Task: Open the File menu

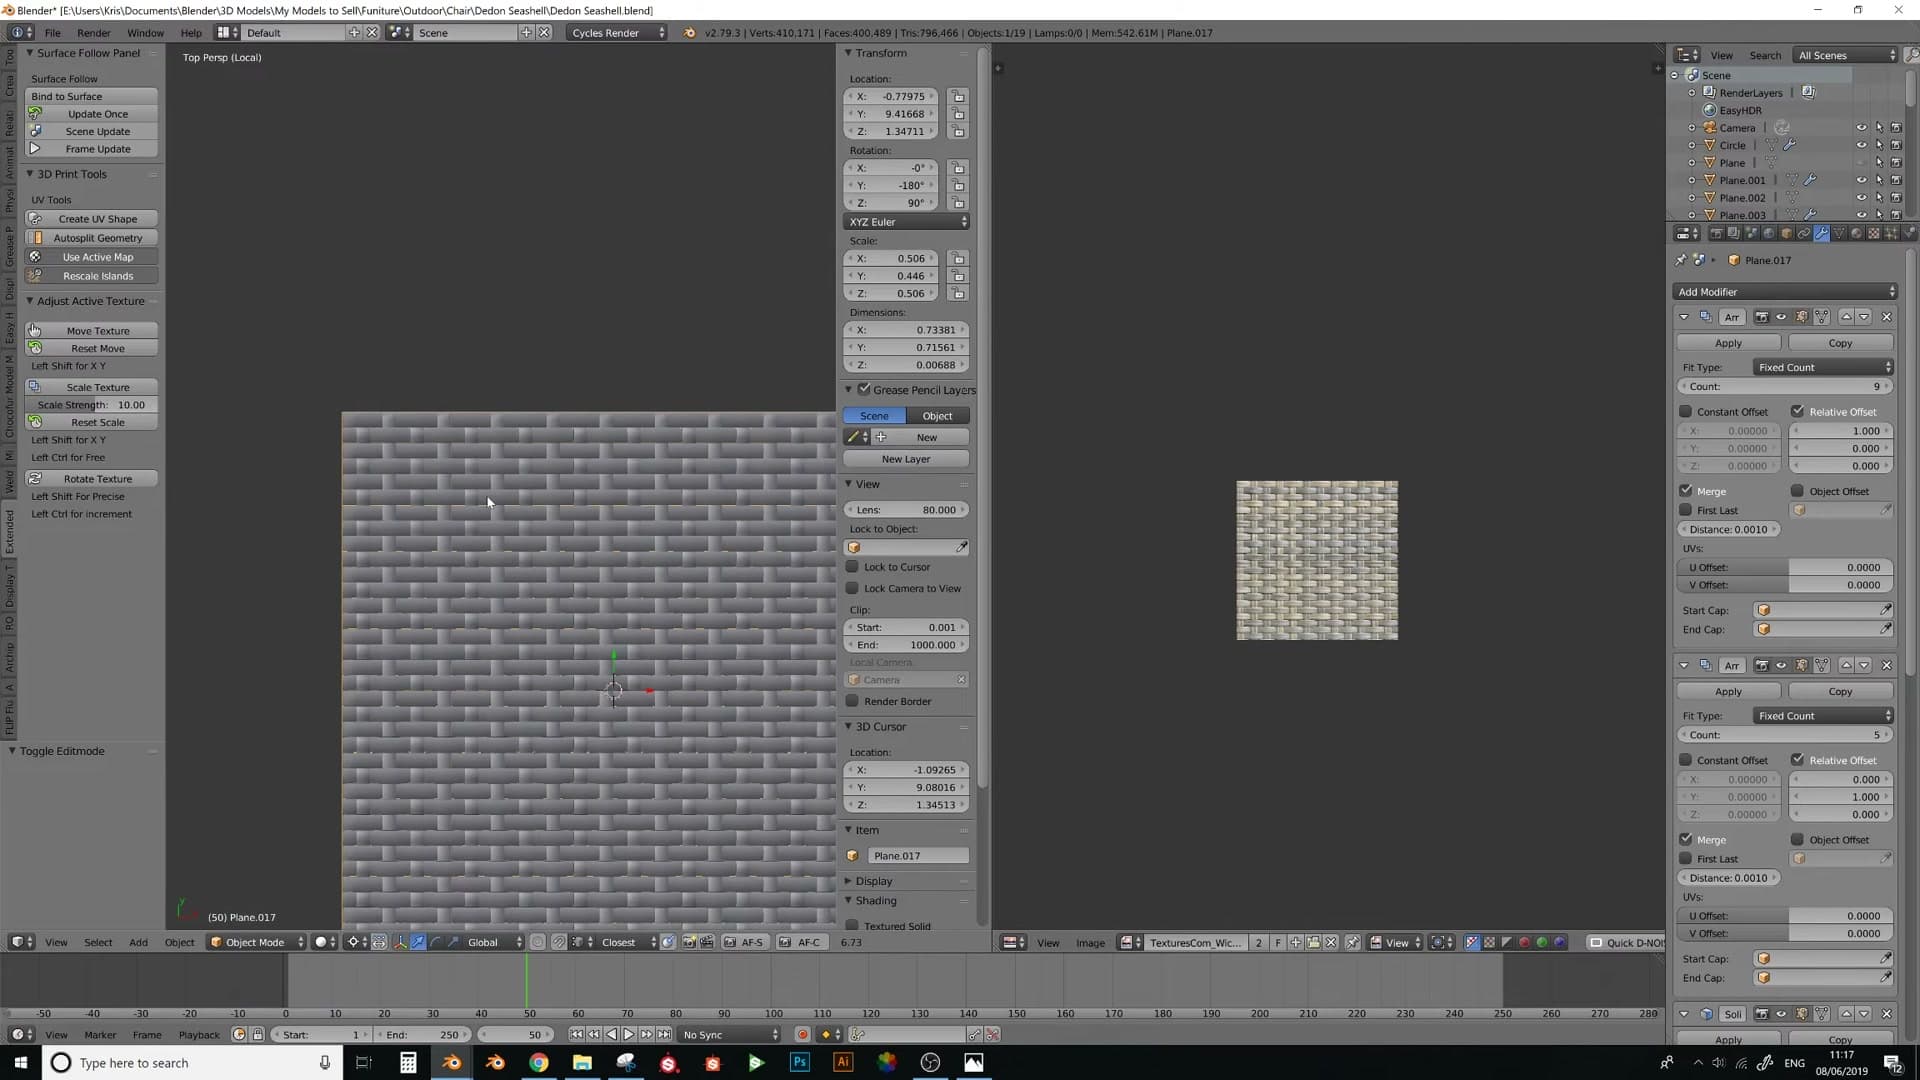Action: click(x=52, y=32)
